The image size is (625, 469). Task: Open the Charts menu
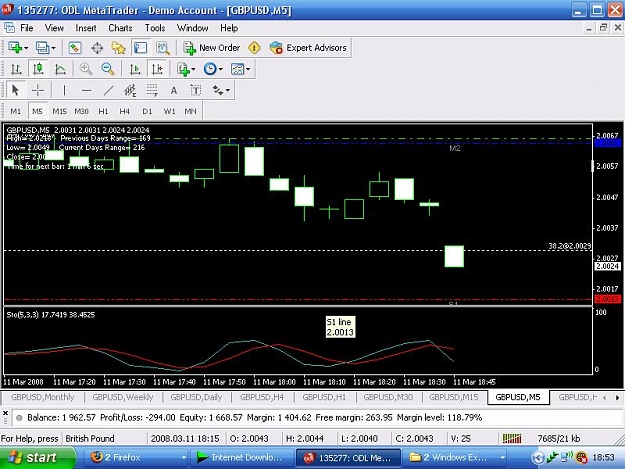click(x=120, y=28)
